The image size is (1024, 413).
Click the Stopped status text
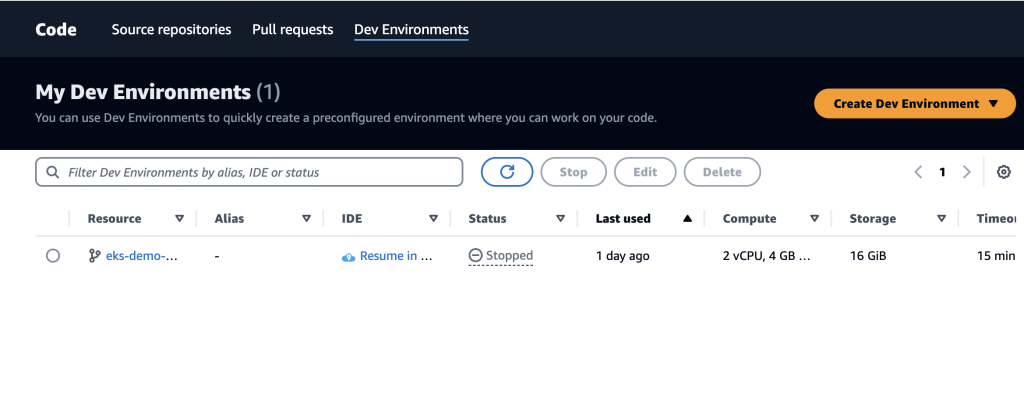(x=509, y=256)
